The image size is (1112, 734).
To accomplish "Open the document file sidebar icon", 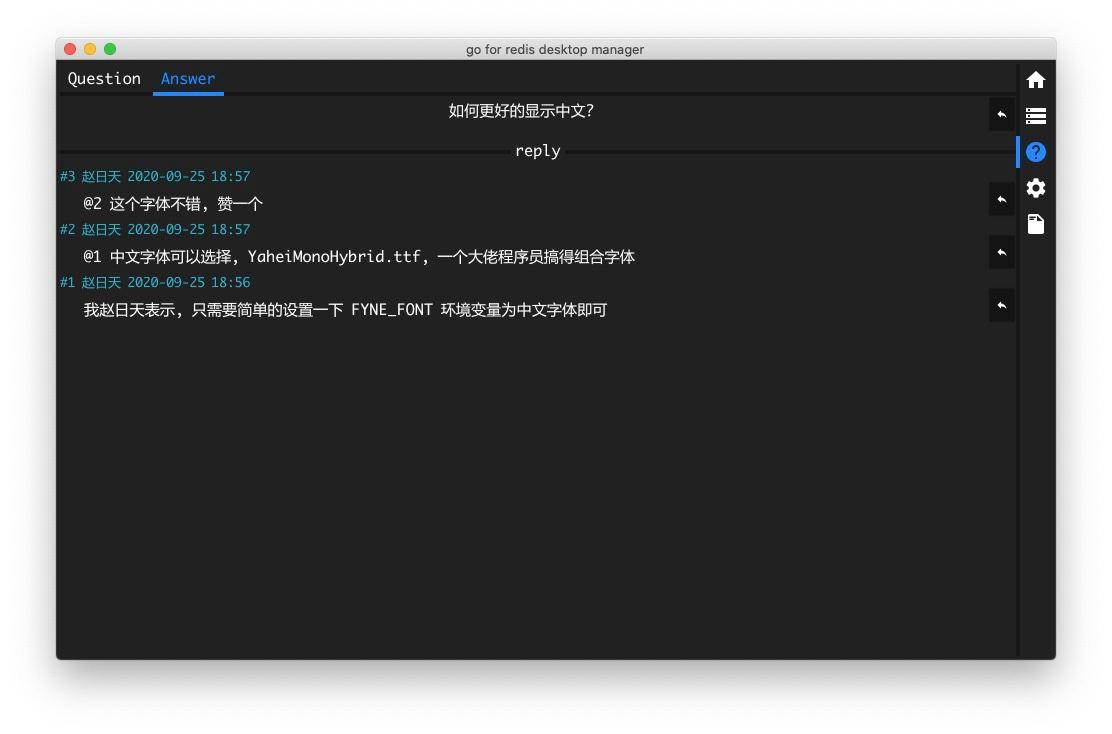I will (x=1035, y=224).
